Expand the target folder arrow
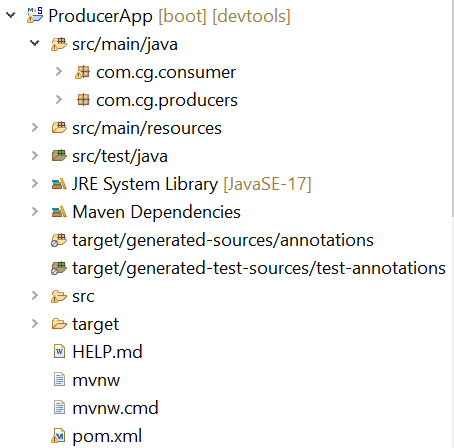The height and width of the screenshot is (448, 454). point(35,323)
